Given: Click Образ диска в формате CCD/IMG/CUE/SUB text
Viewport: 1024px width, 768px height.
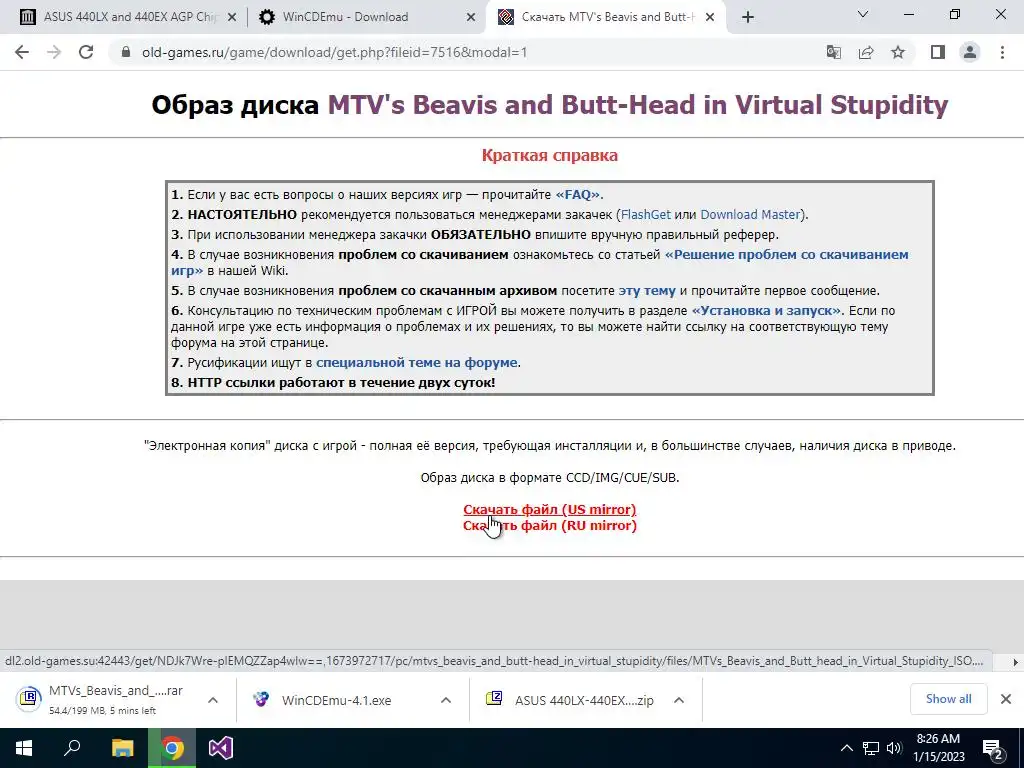Looking at the screenshot, I should [550, 477].
